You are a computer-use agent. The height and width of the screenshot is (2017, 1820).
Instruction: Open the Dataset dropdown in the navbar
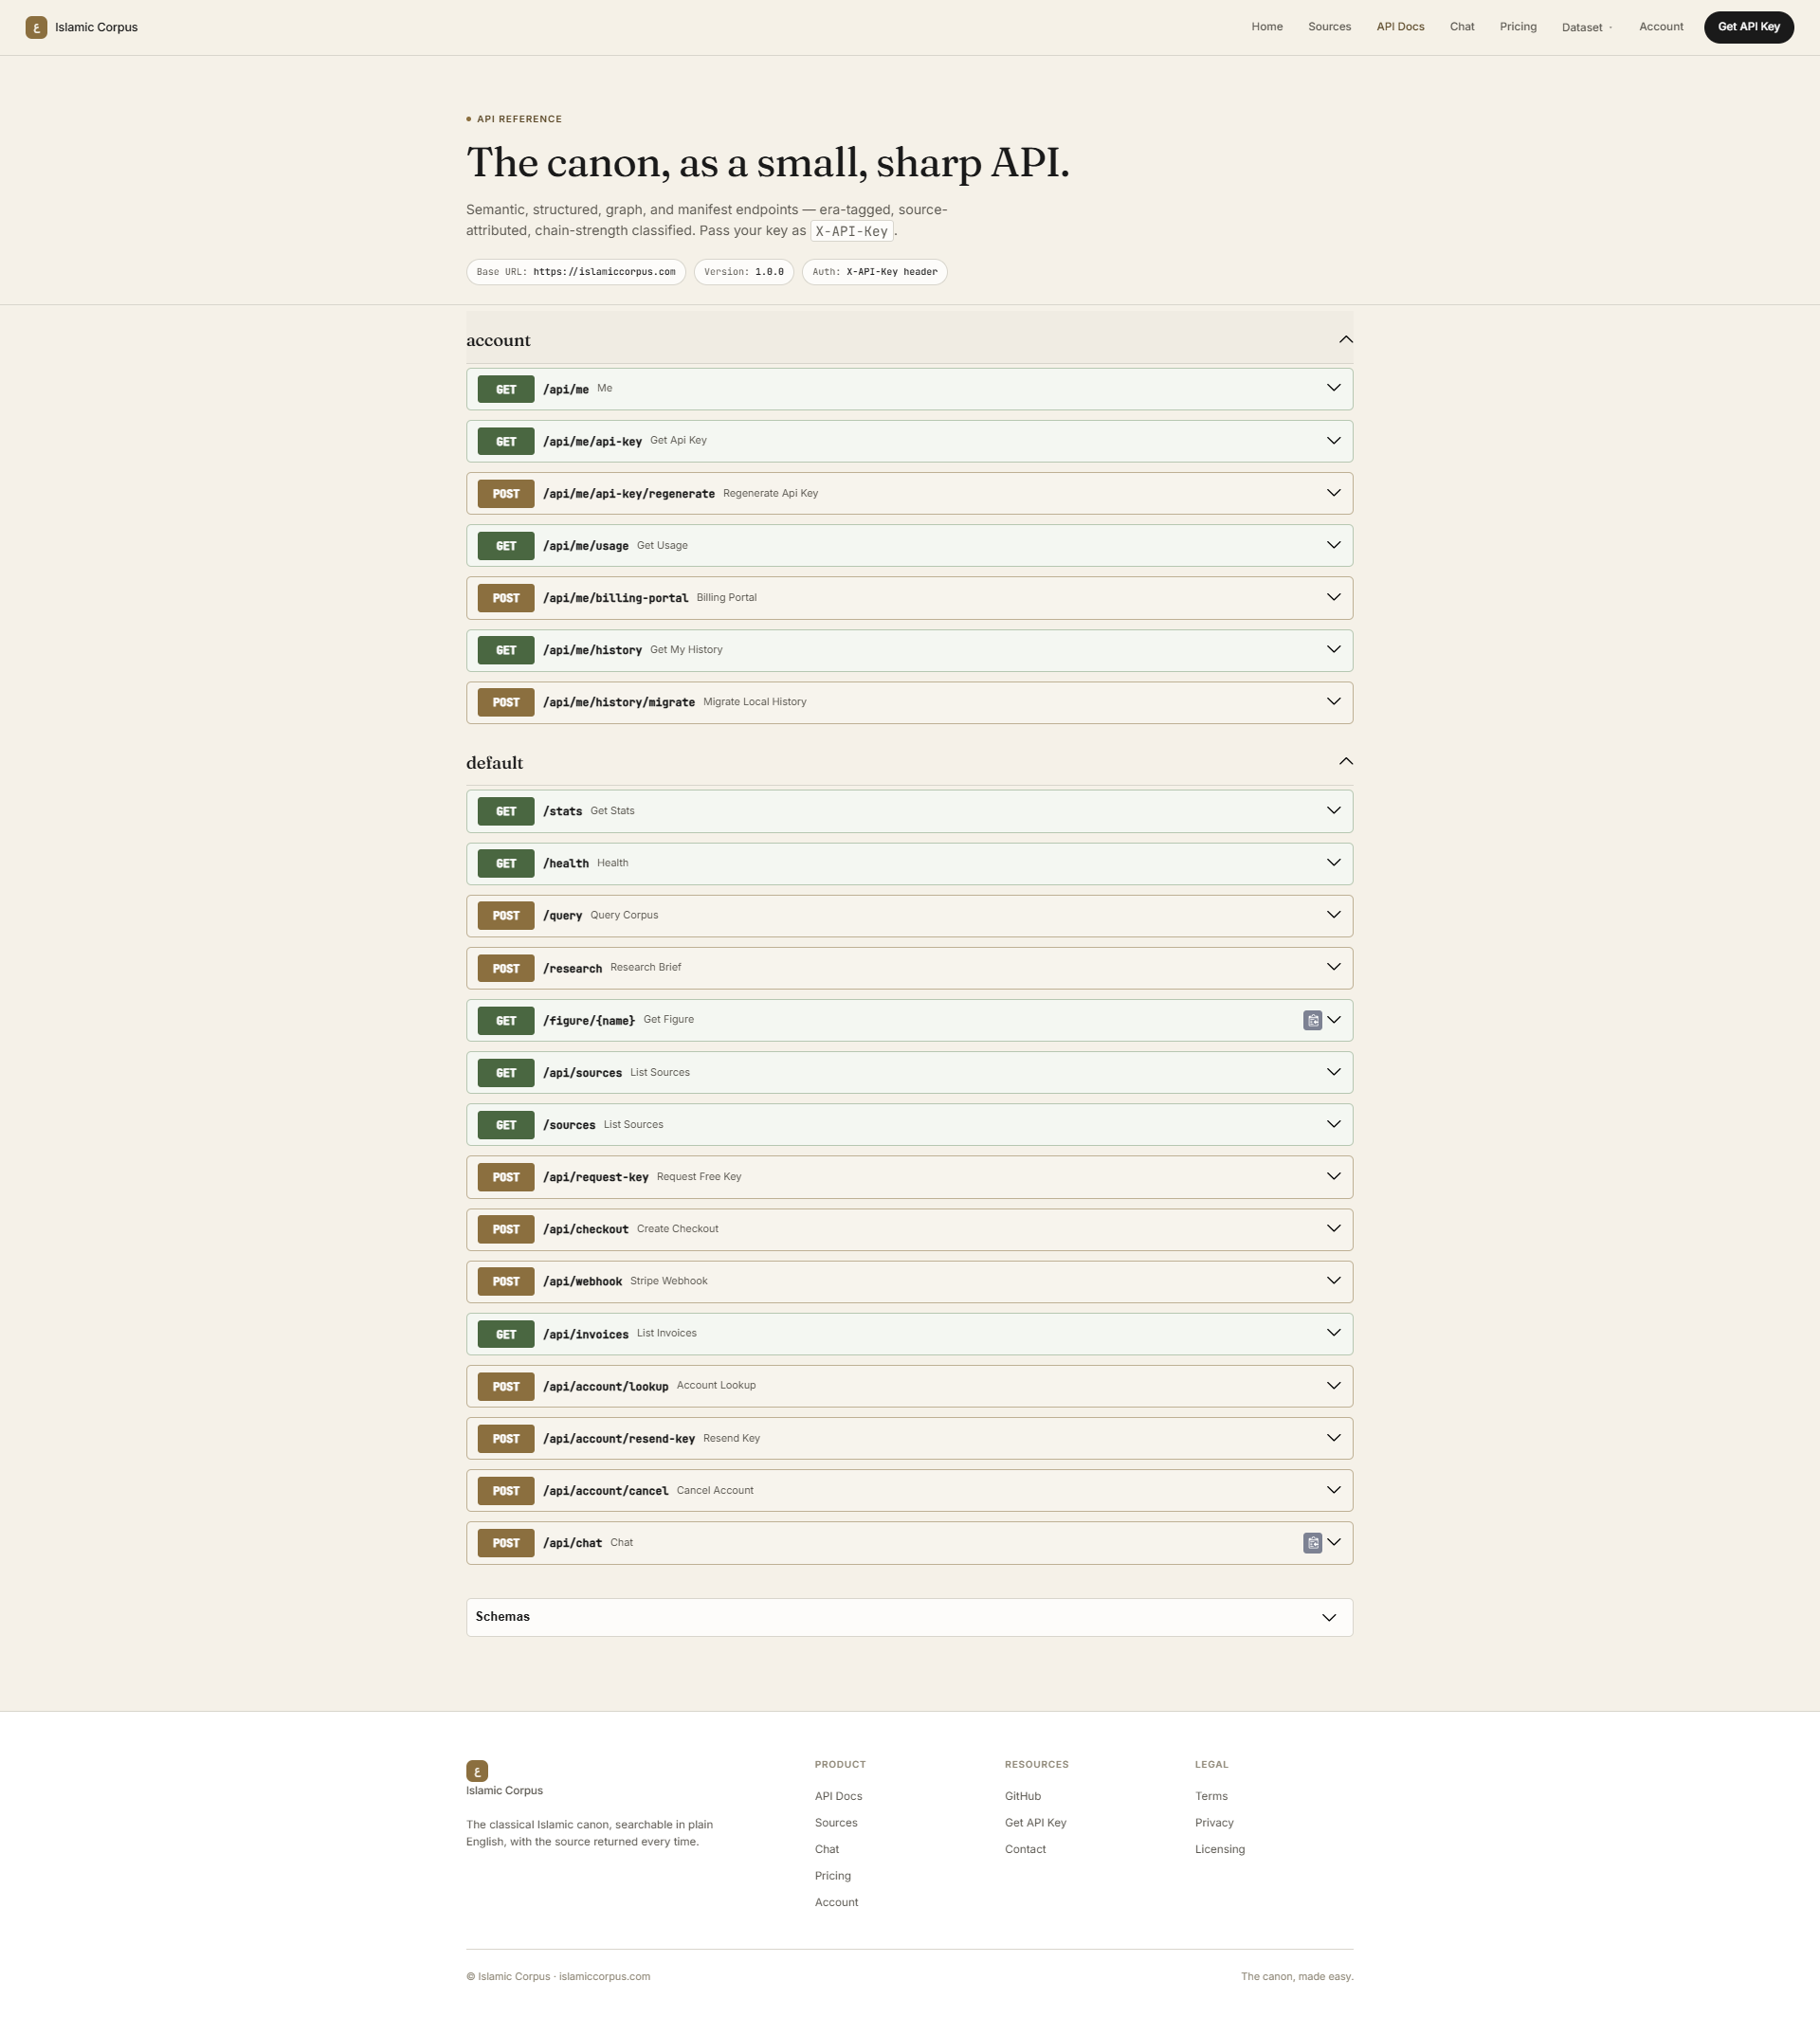click(x=1586, y=27)
